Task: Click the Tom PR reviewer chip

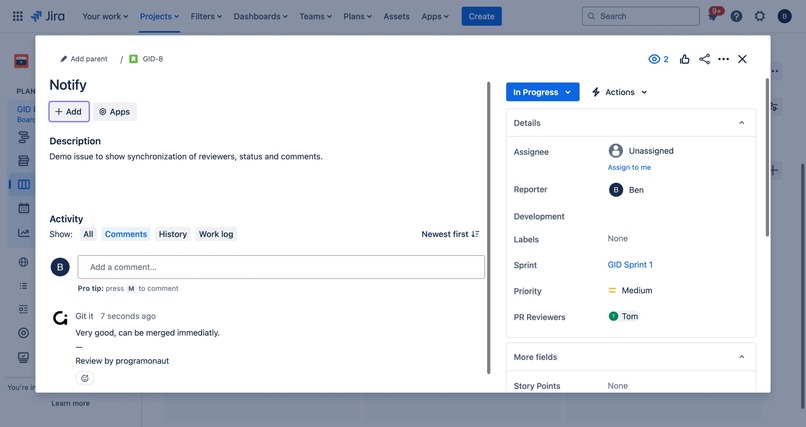Action: coord(624,317)
